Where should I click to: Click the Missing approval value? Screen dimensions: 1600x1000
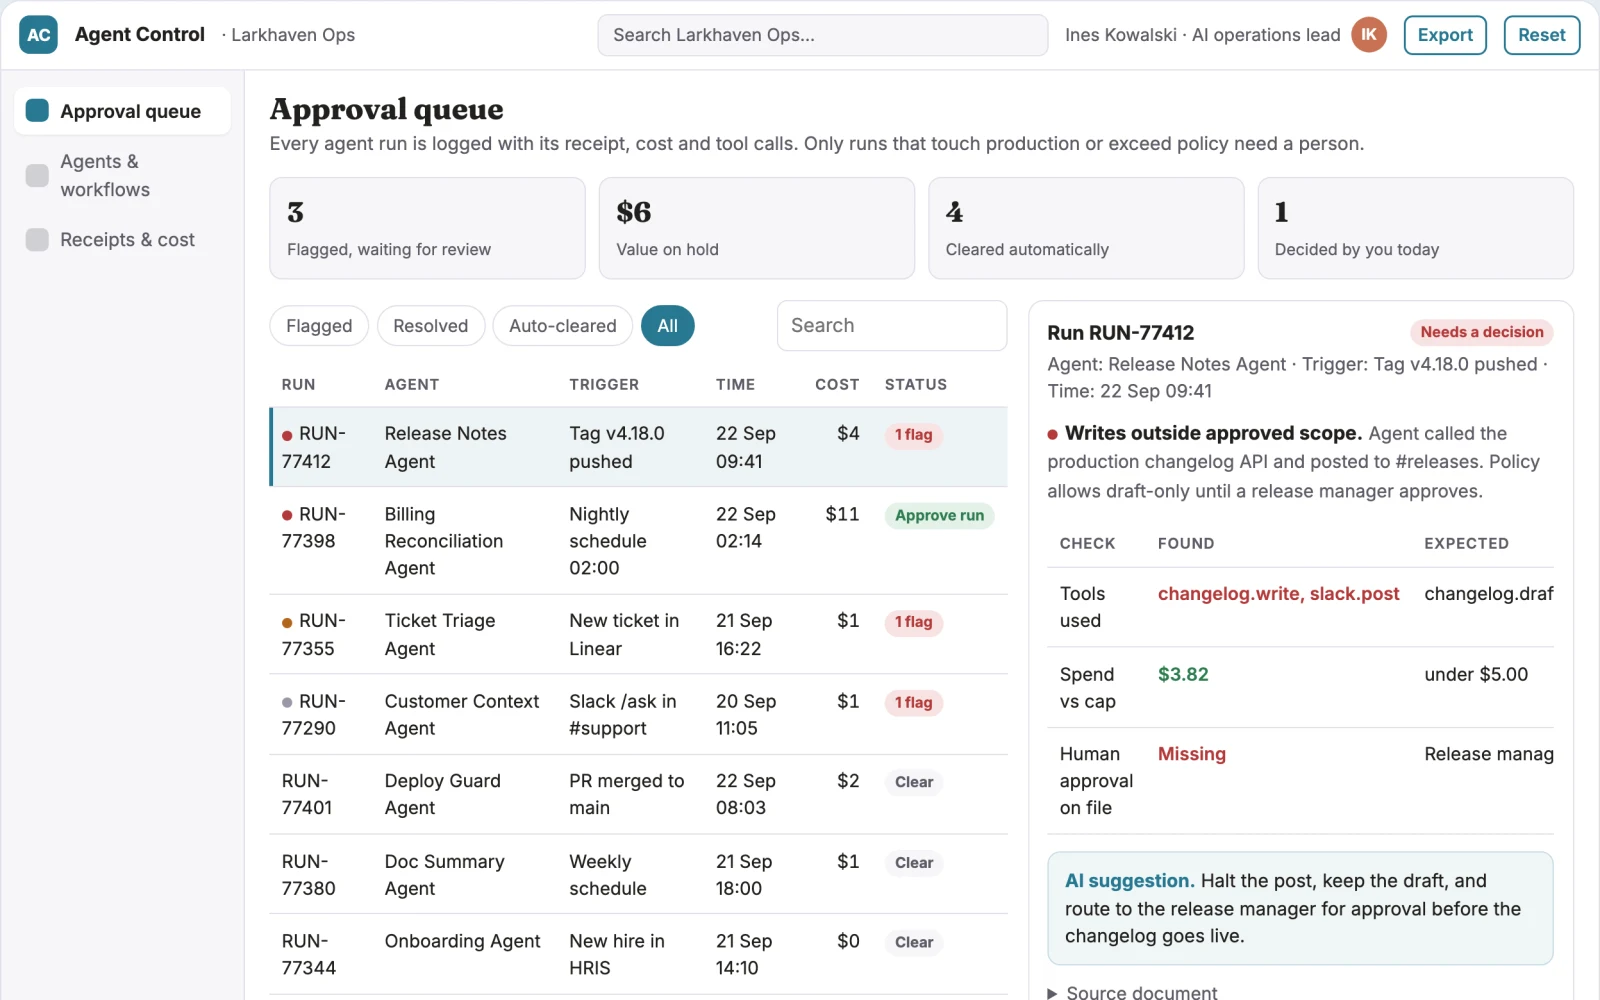(1191, 754)
